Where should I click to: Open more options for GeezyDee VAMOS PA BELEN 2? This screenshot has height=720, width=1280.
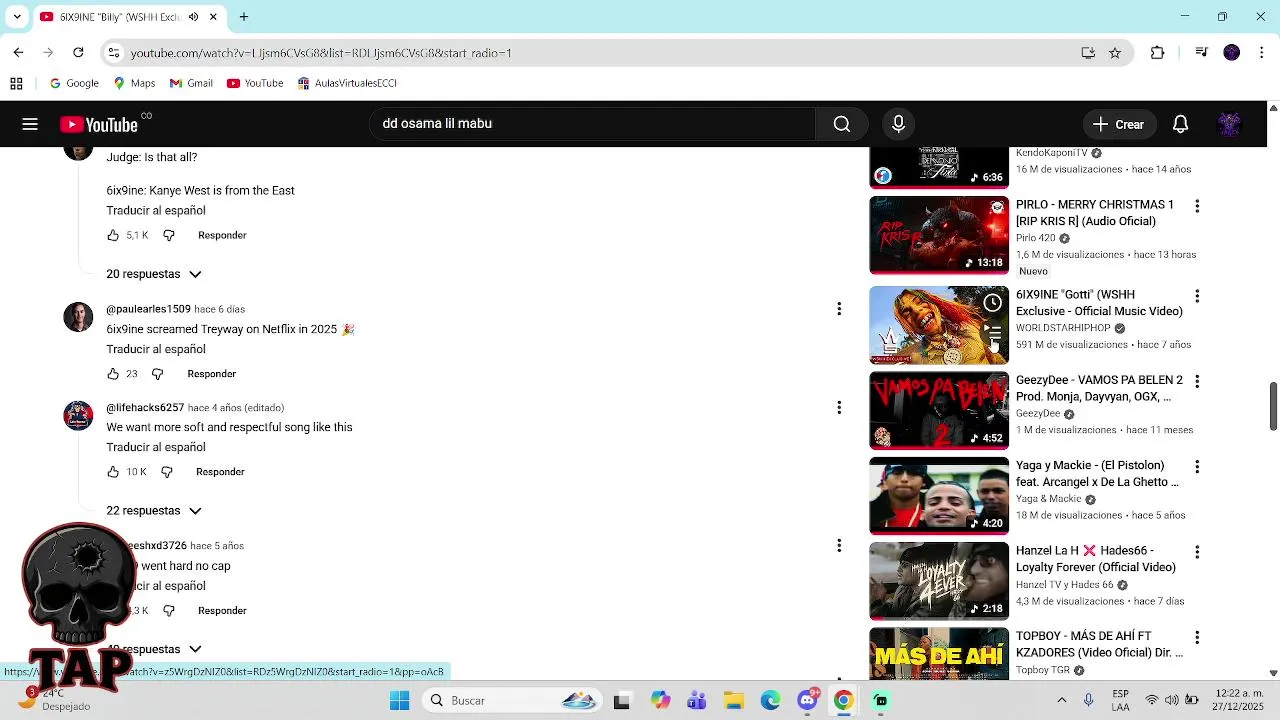1197,381
